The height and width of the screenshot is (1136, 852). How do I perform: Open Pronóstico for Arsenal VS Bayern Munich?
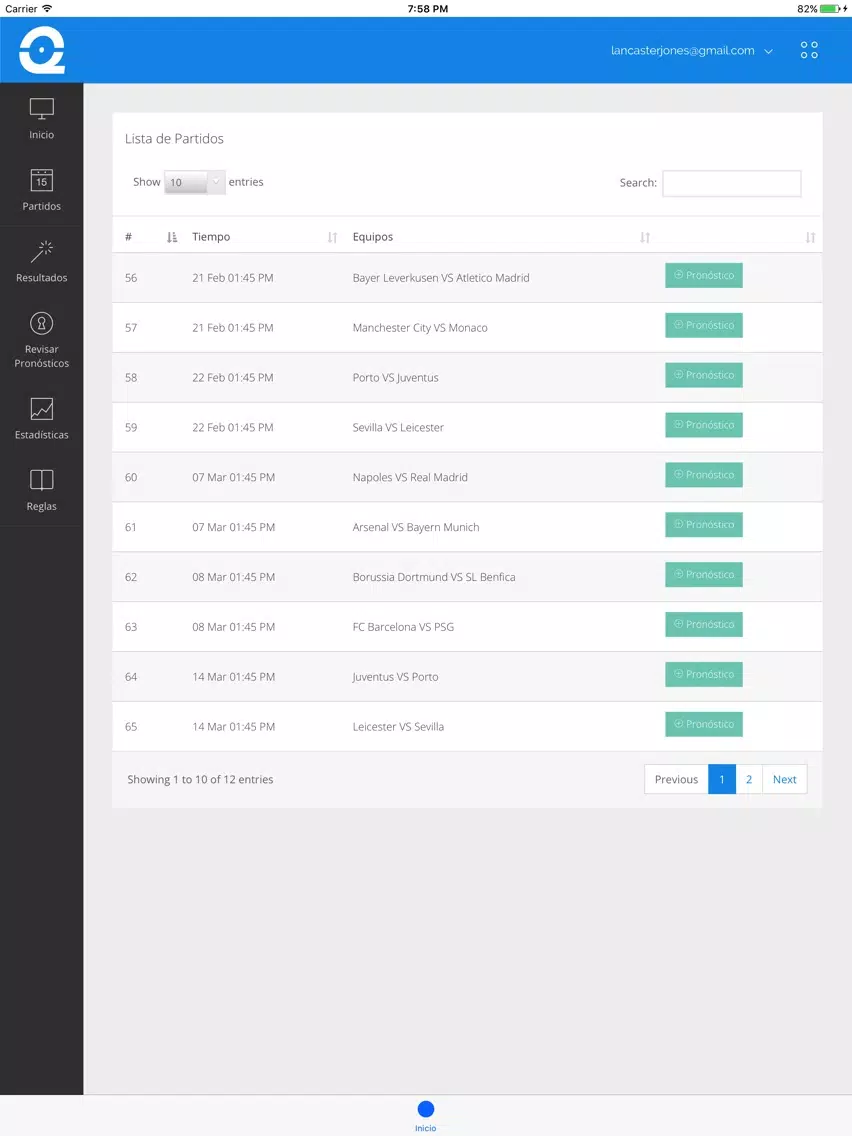(x=703, y=525)
